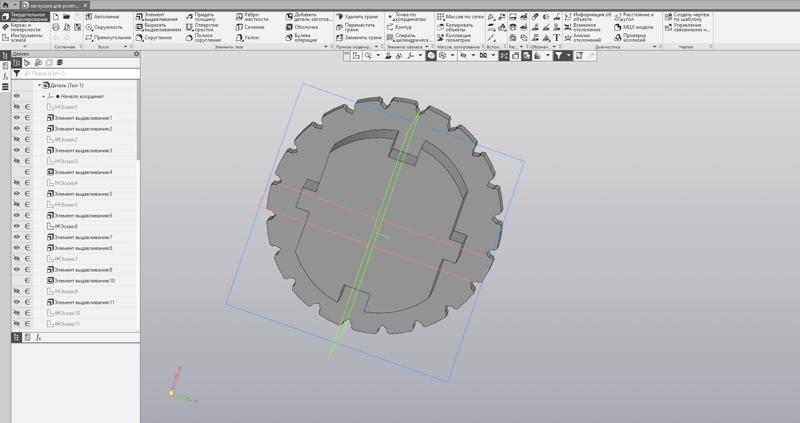Hide Эскиз:6 with eye icon
This screenshot has height=423, width=800.
tap(17, 226)
